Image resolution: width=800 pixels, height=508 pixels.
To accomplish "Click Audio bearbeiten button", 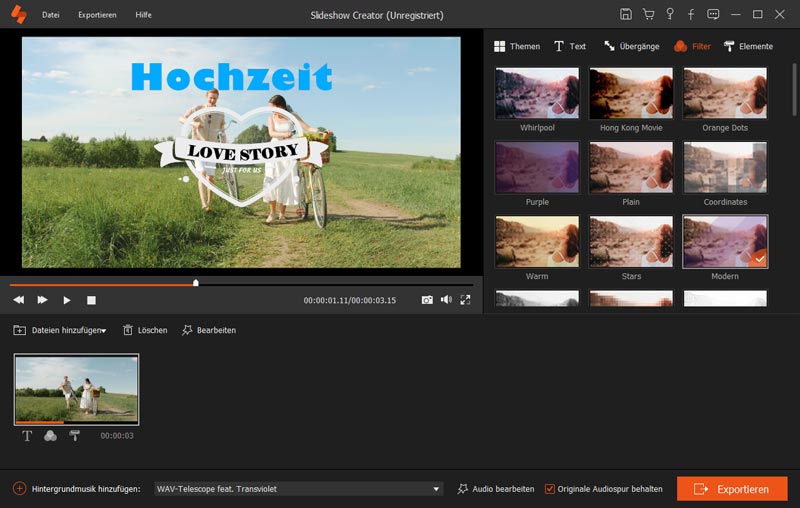I will click(x=495, y=489).
